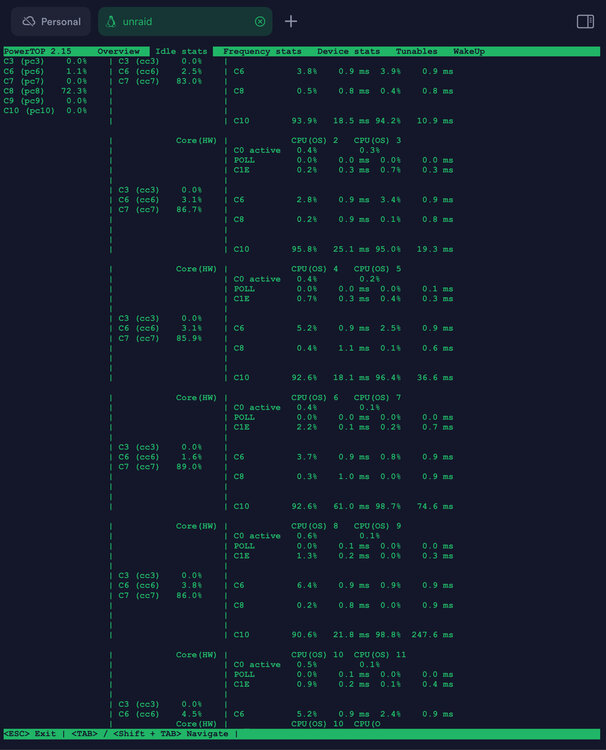This screenshot has height=750, width=606.
Task: Click the CPU(OS) 11 column header
Action: pos(380,655)
